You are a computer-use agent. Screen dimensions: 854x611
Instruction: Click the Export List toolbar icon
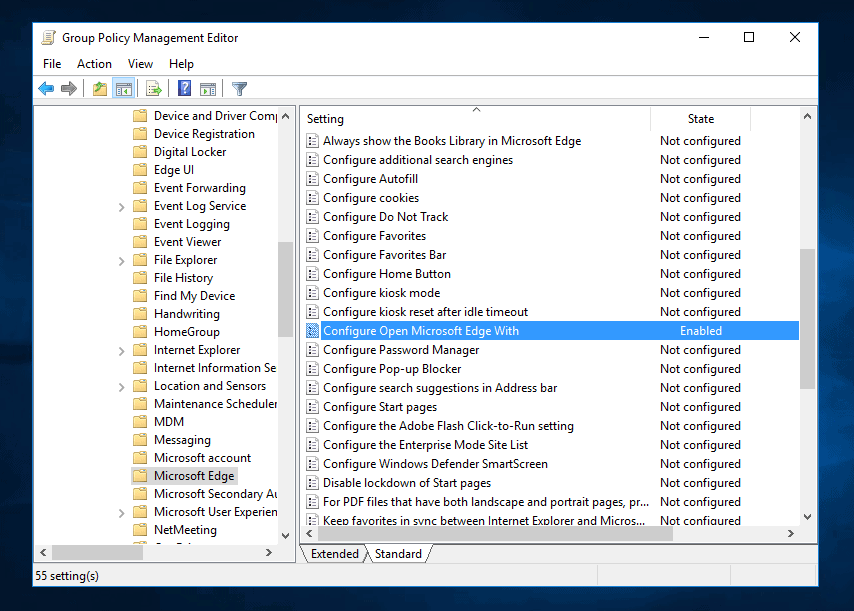pyautogui.click(x=154, y=88)
